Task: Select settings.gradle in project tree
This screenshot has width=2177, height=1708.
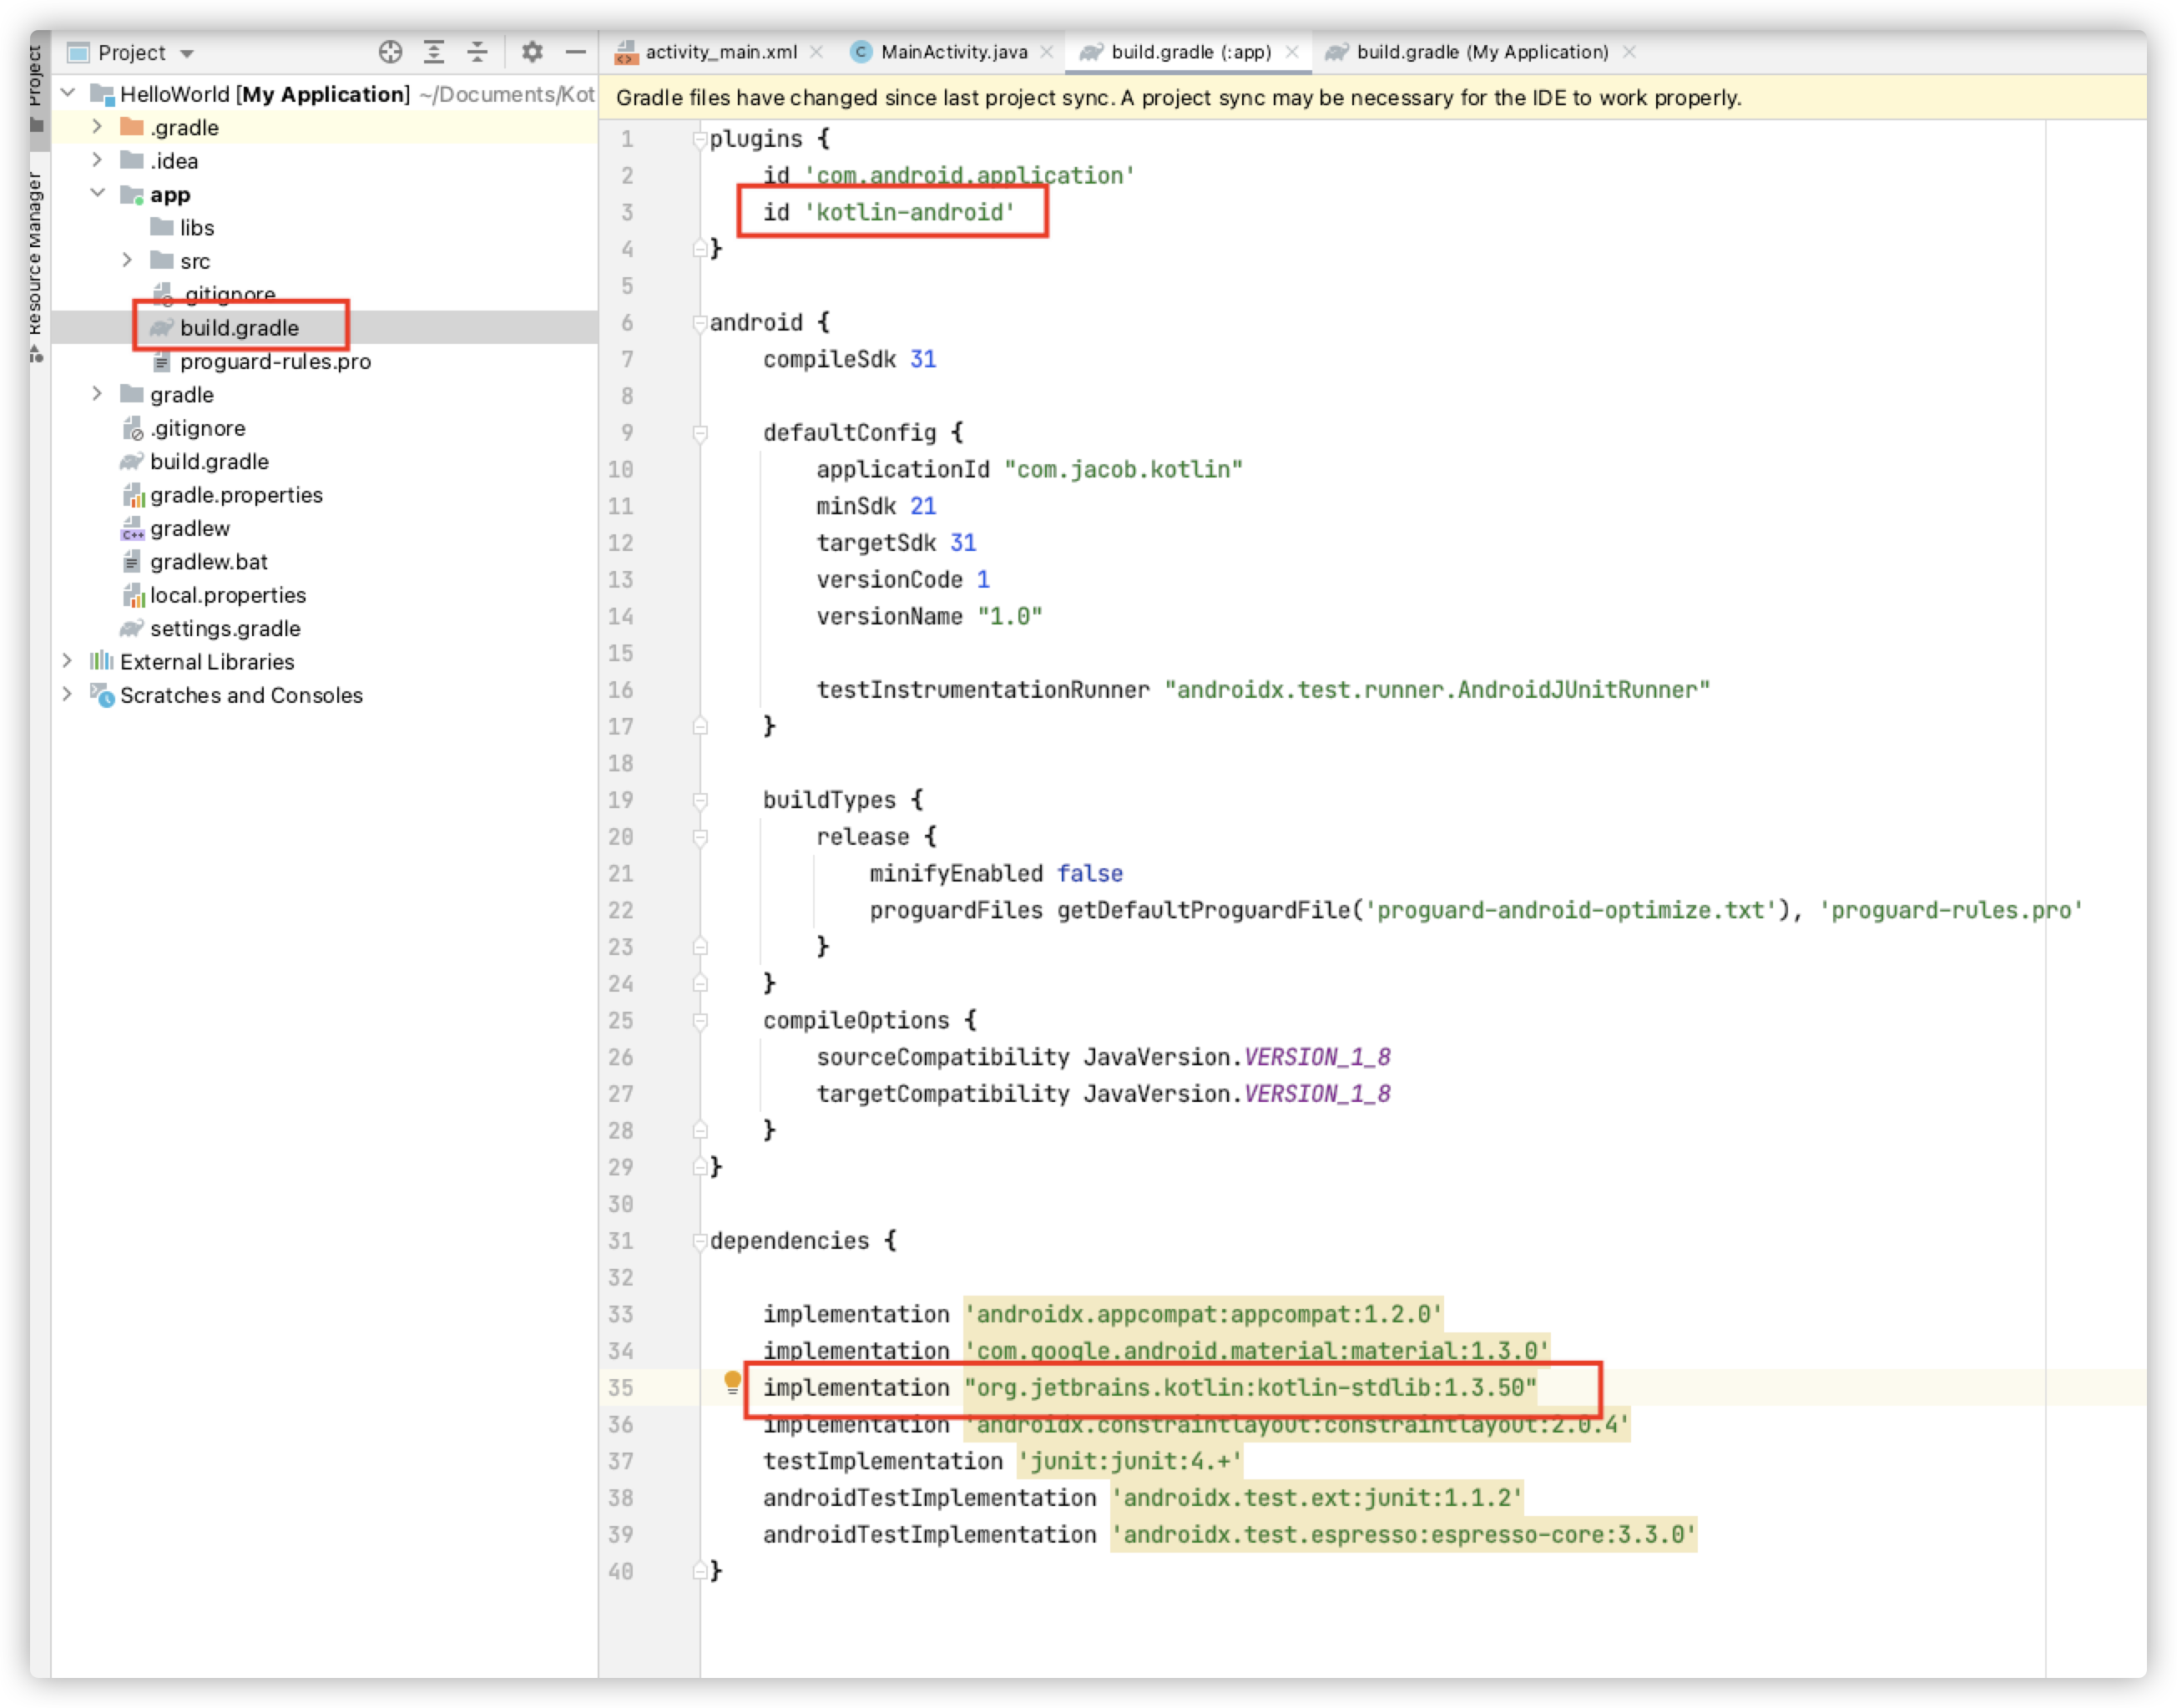Action: pos(225,628)
